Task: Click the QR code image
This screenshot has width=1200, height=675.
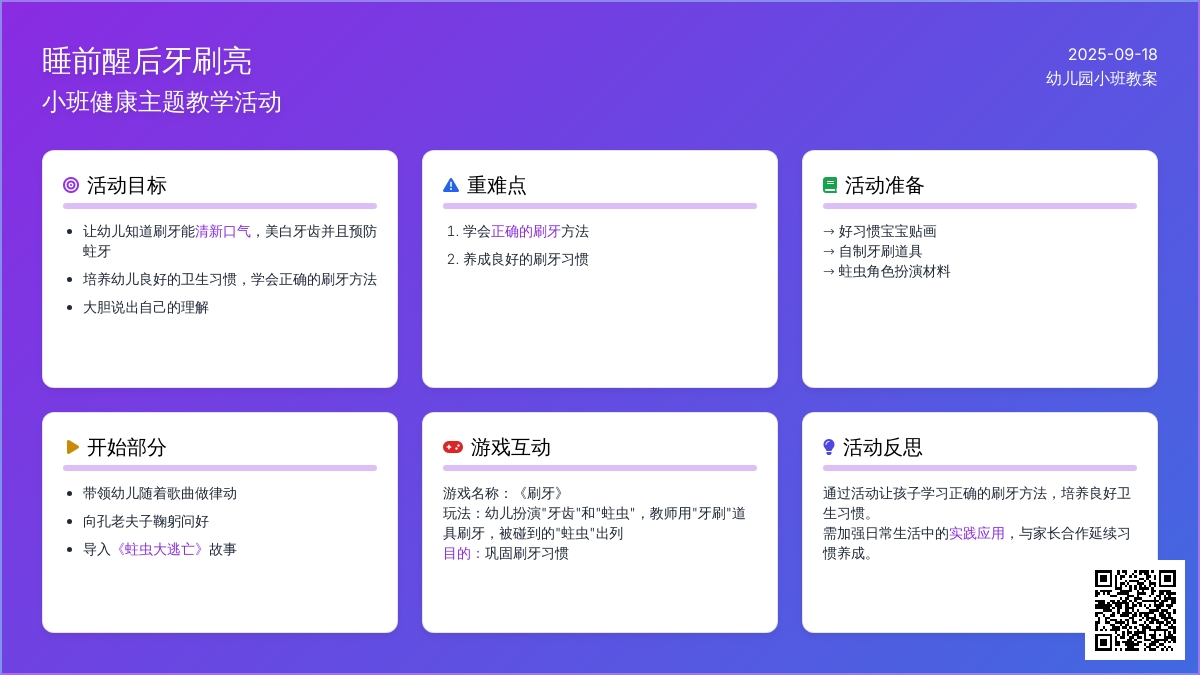Action: pyautogui.click(x=1135, y=610)
